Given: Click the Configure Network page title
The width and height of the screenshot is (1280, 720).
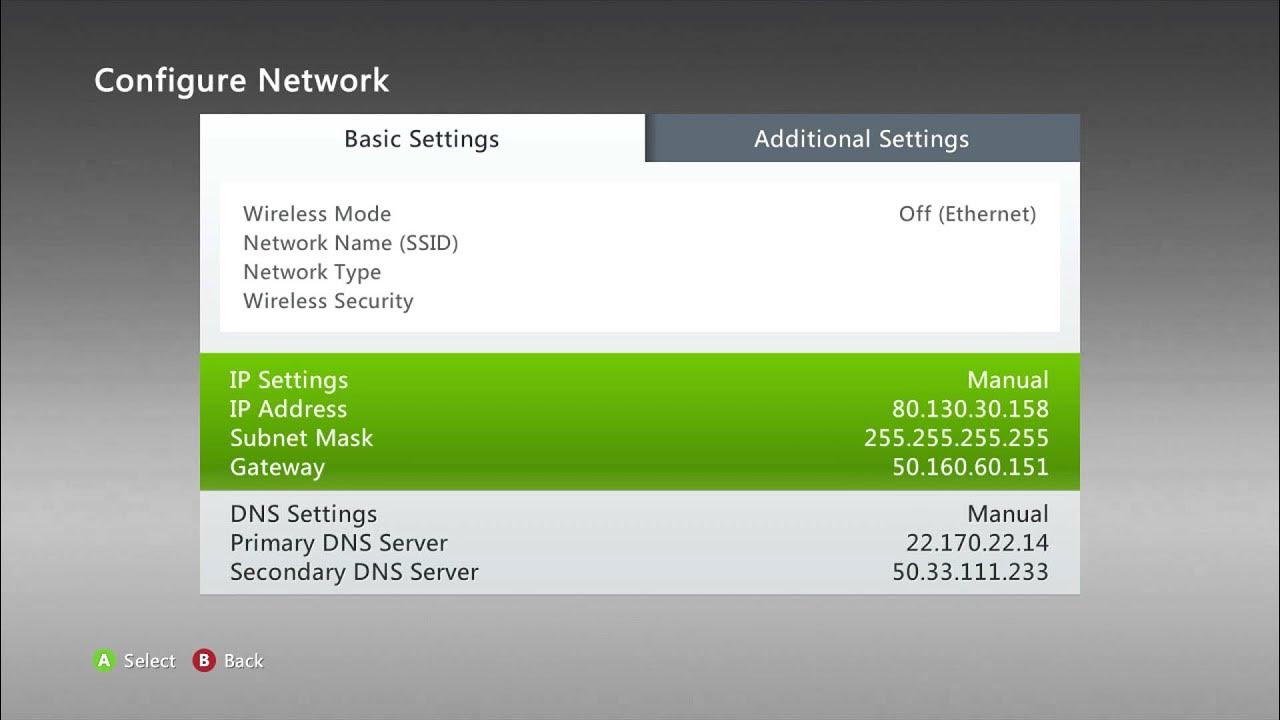Looking at the screenshot, I should point(241,80).
